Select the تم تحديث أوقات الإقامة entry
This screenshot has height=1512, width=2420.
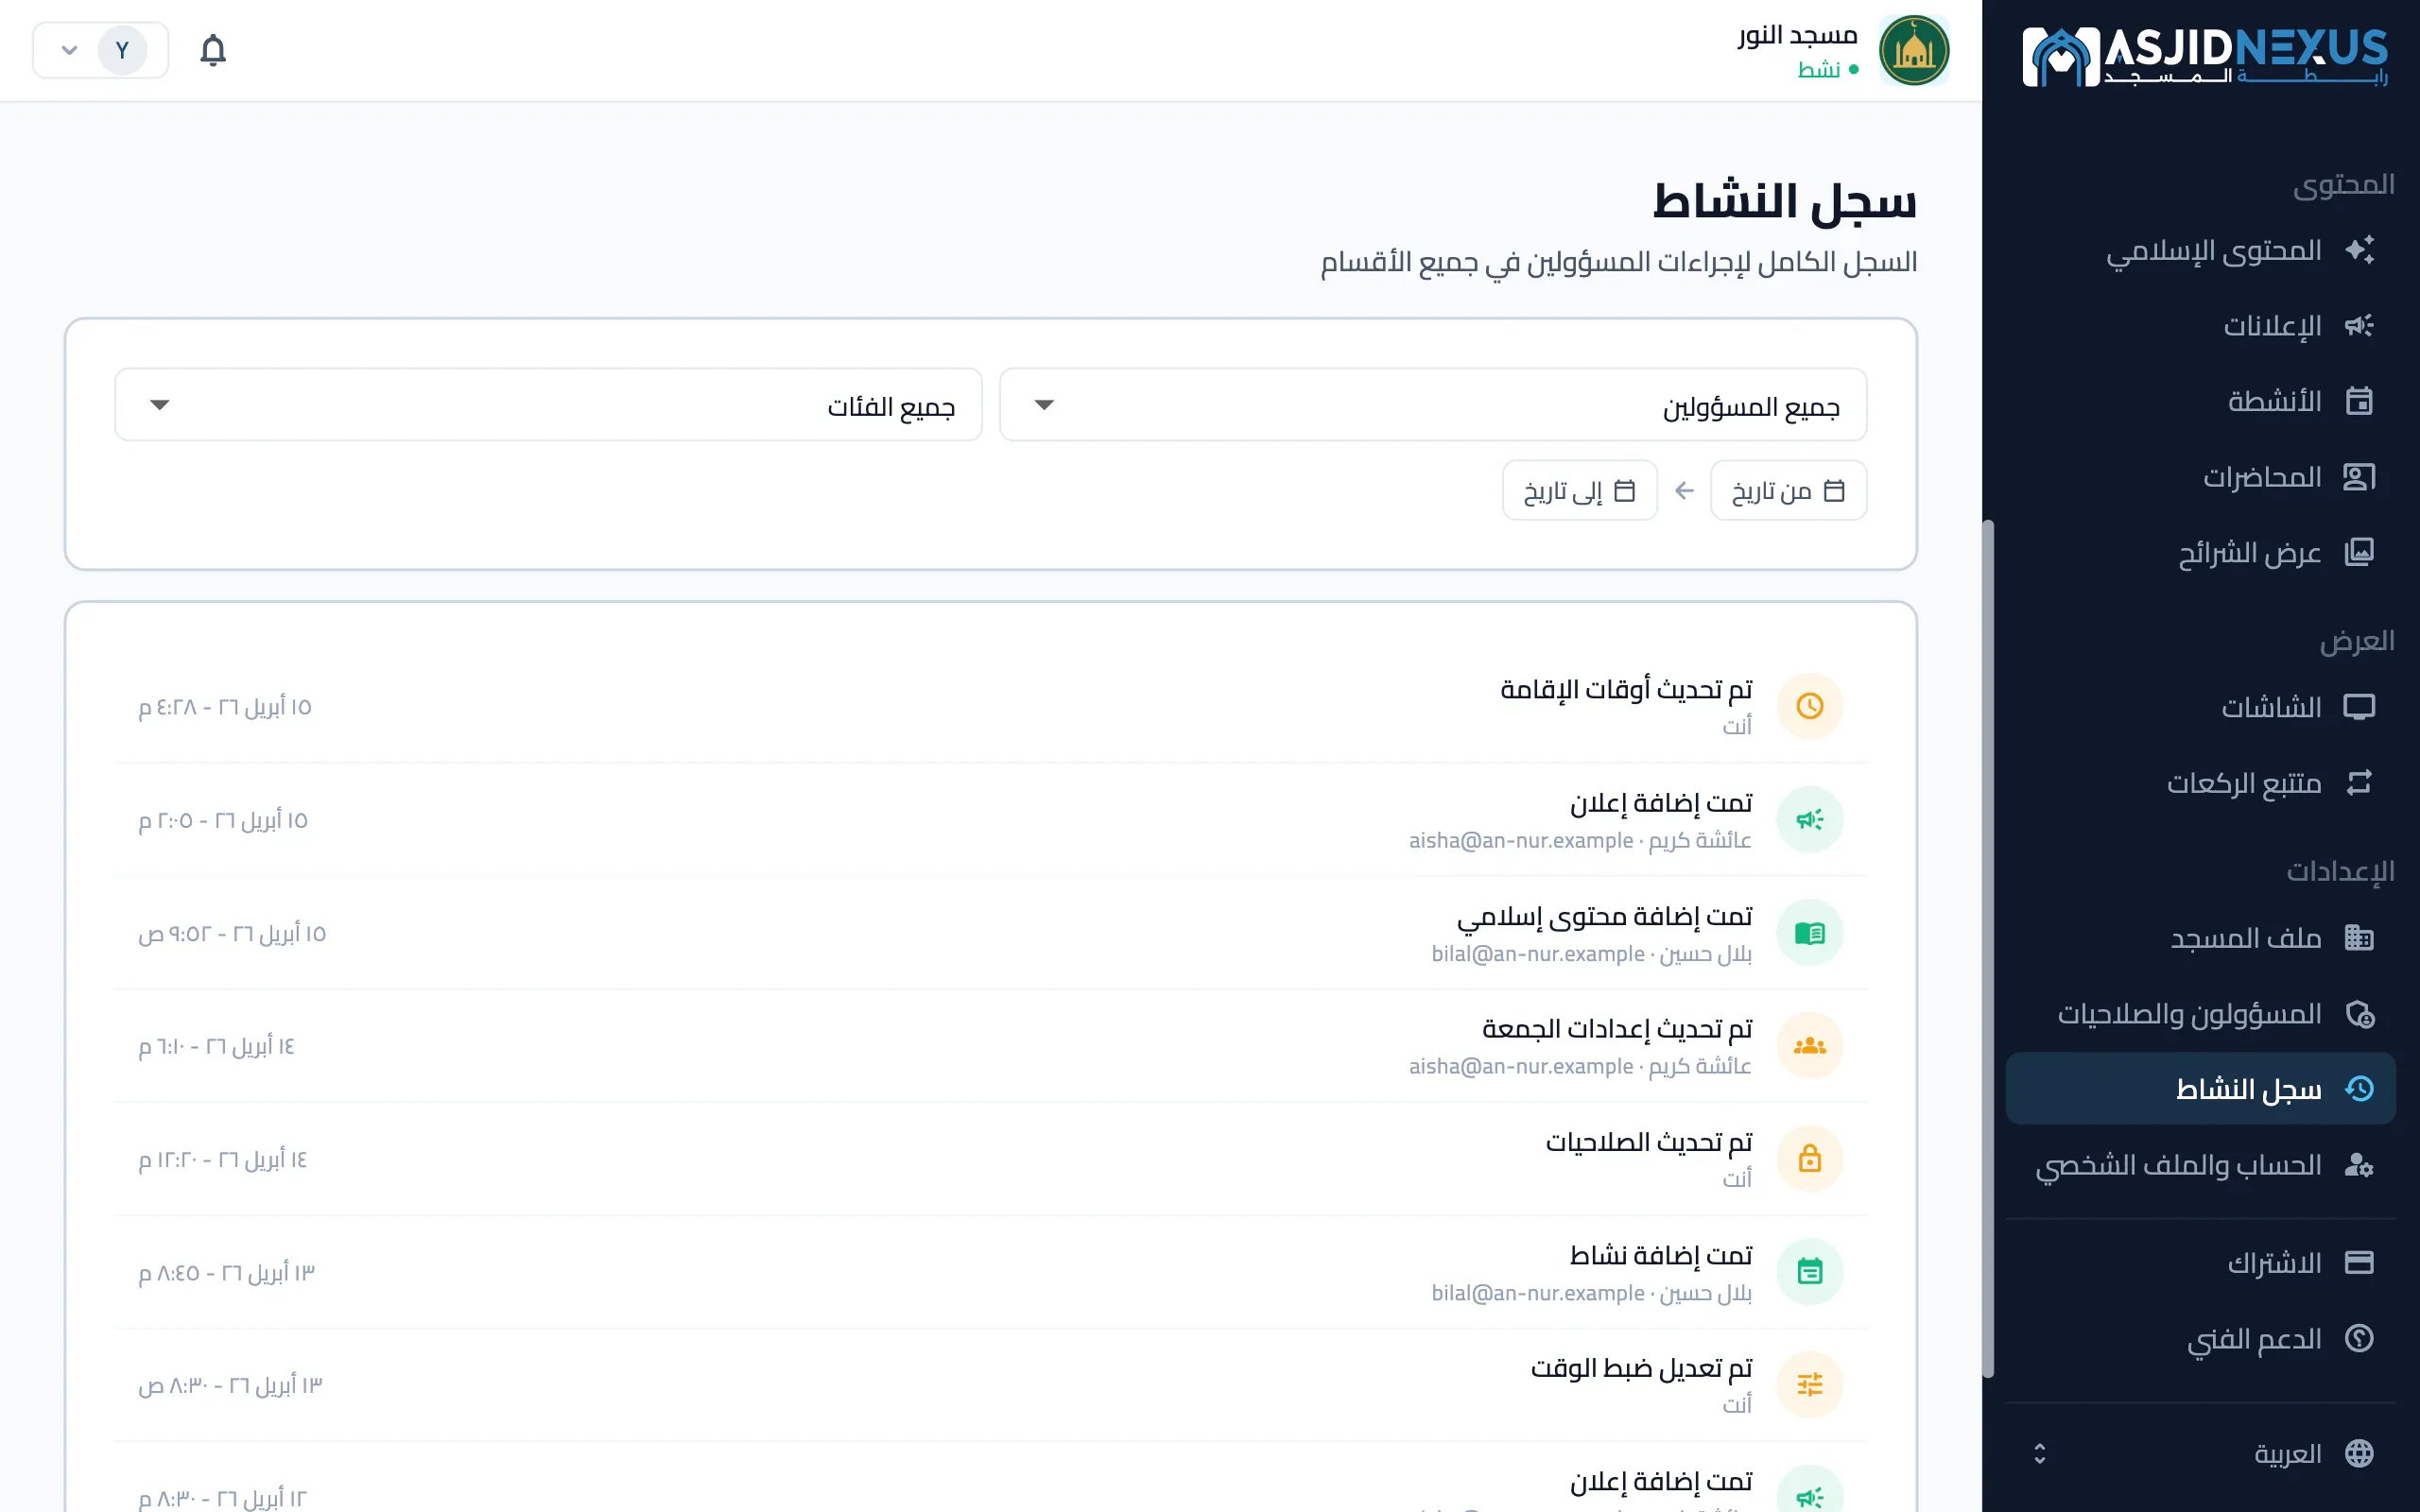[990, 706]
